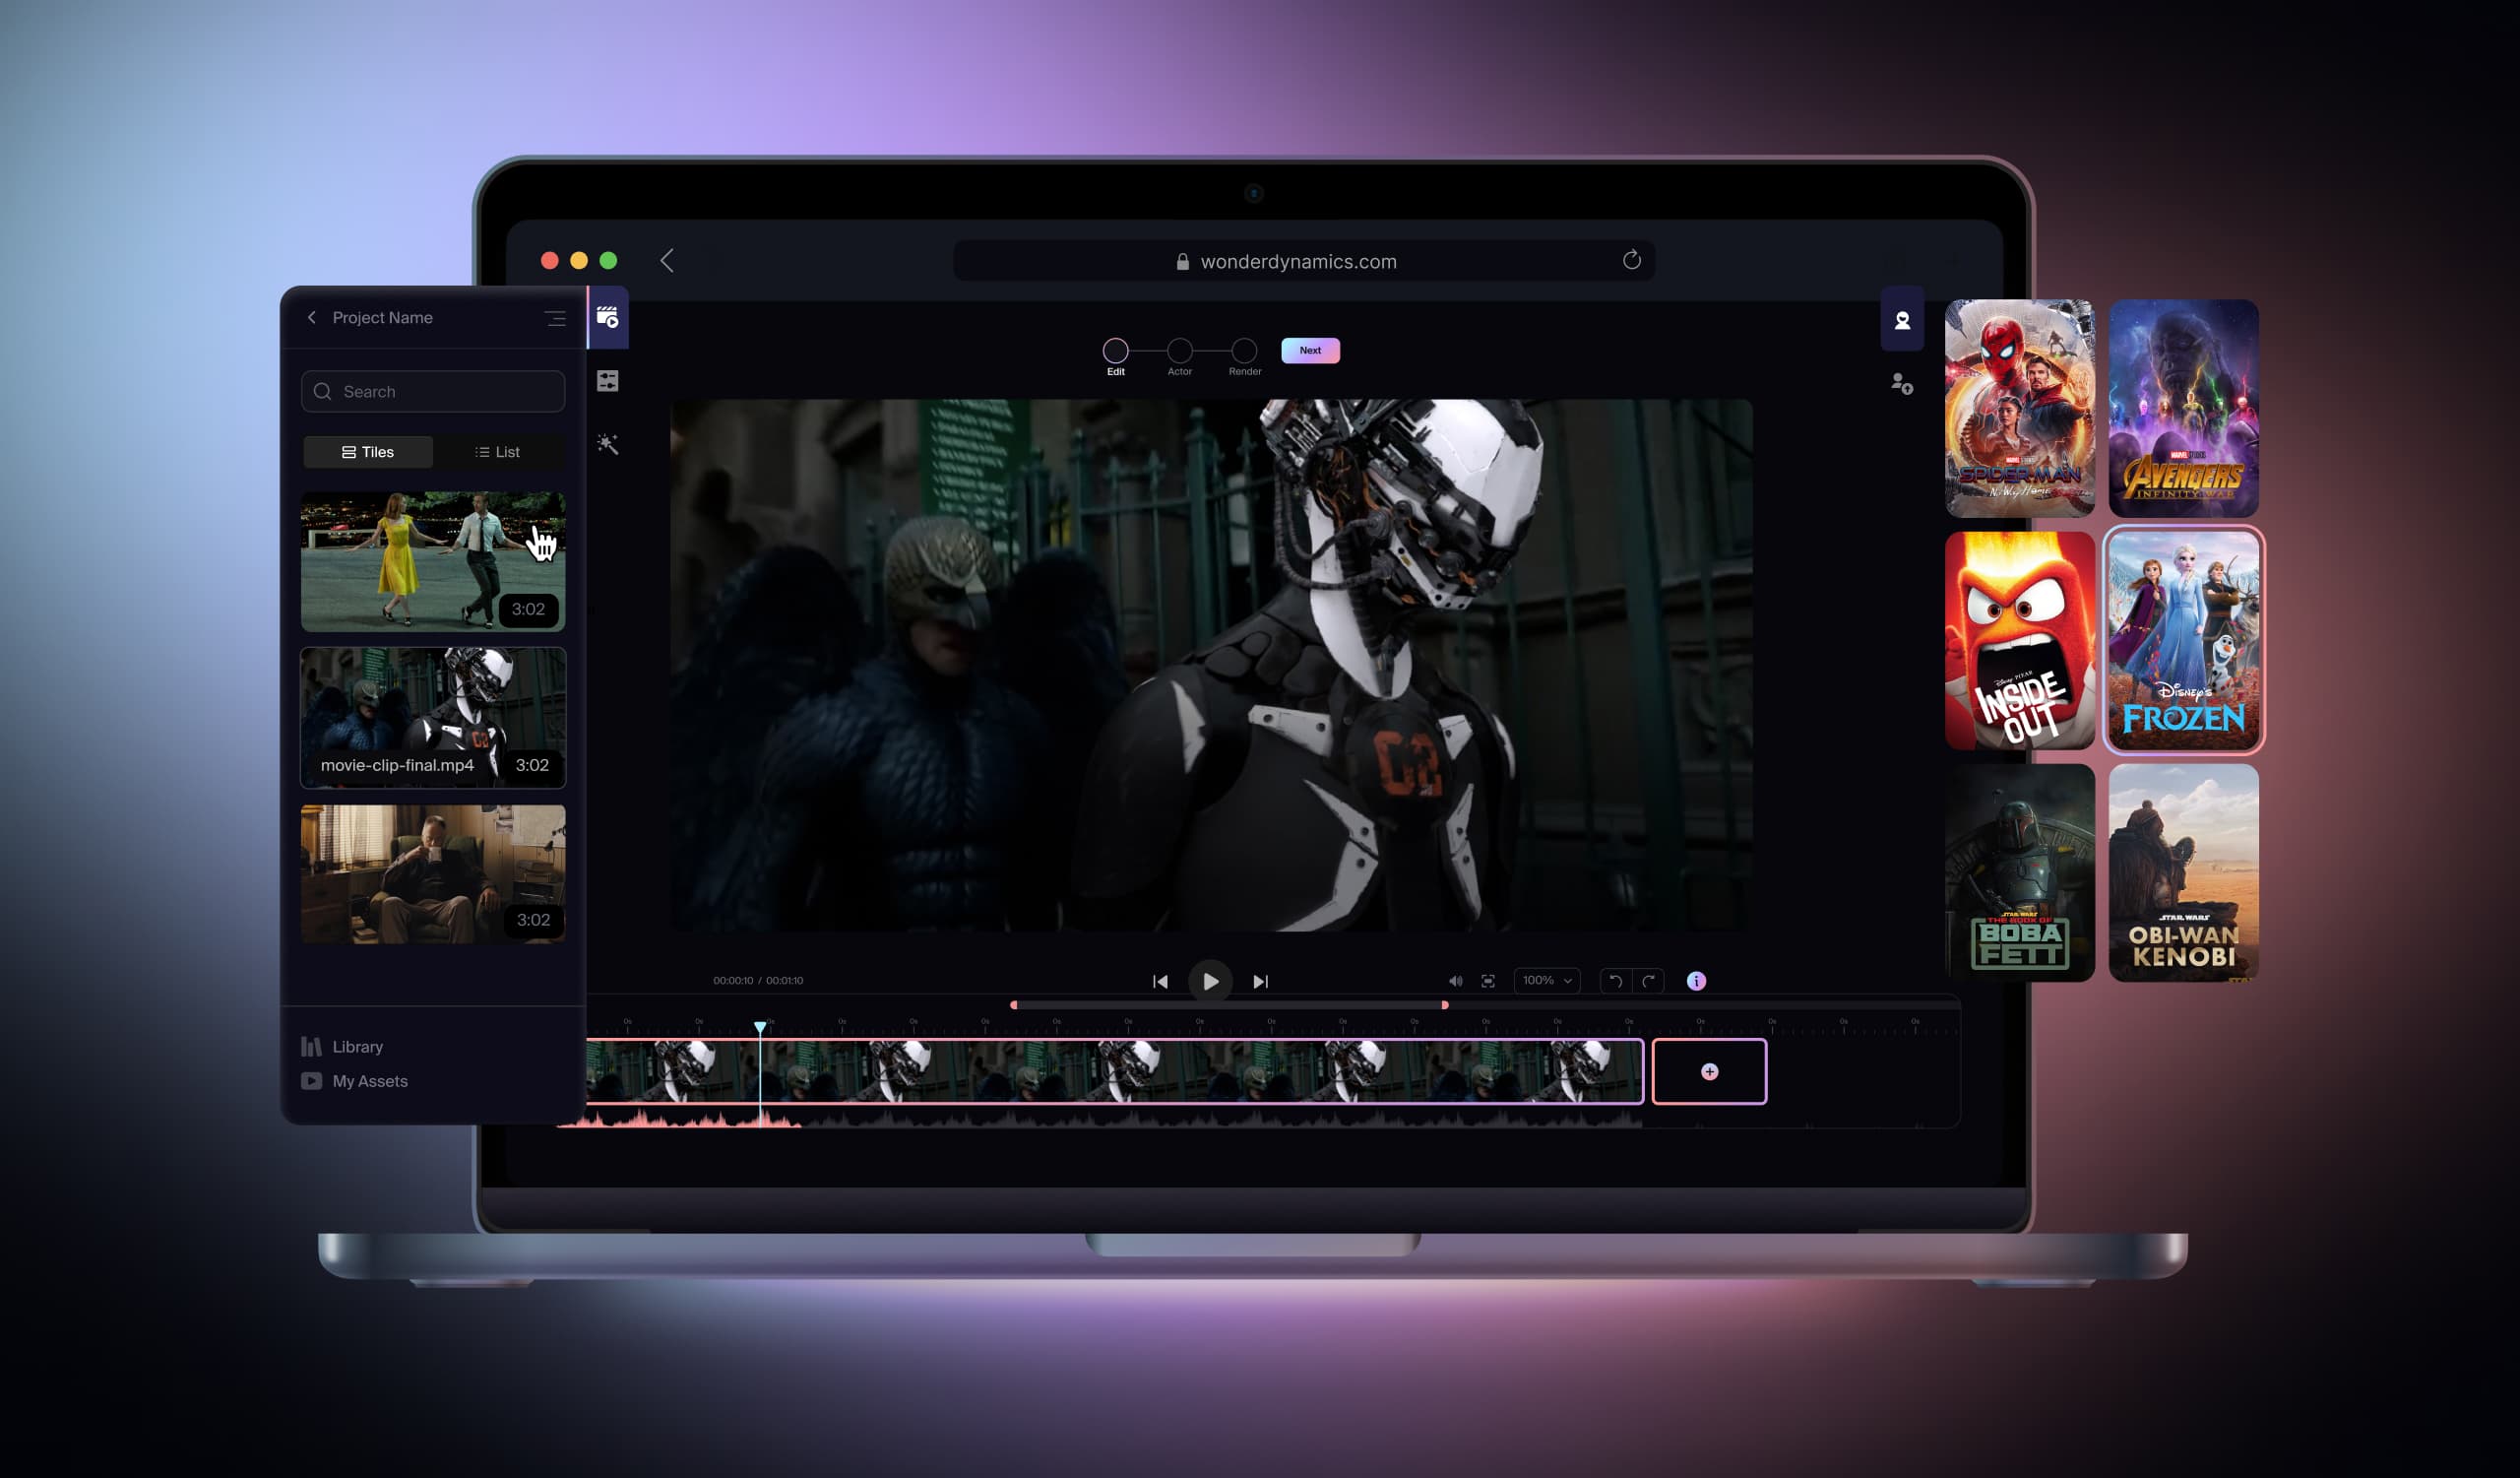Mute the preview audio
Screen dimensions: 2520x1478
1456,981
